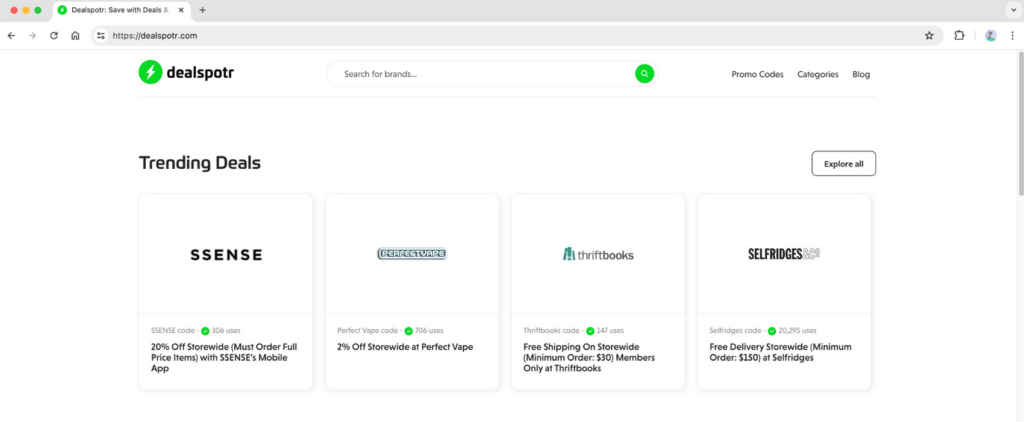Expand the tab search dropdown arrow
The image size is (1024, 422).
(x=1013, y=10)
